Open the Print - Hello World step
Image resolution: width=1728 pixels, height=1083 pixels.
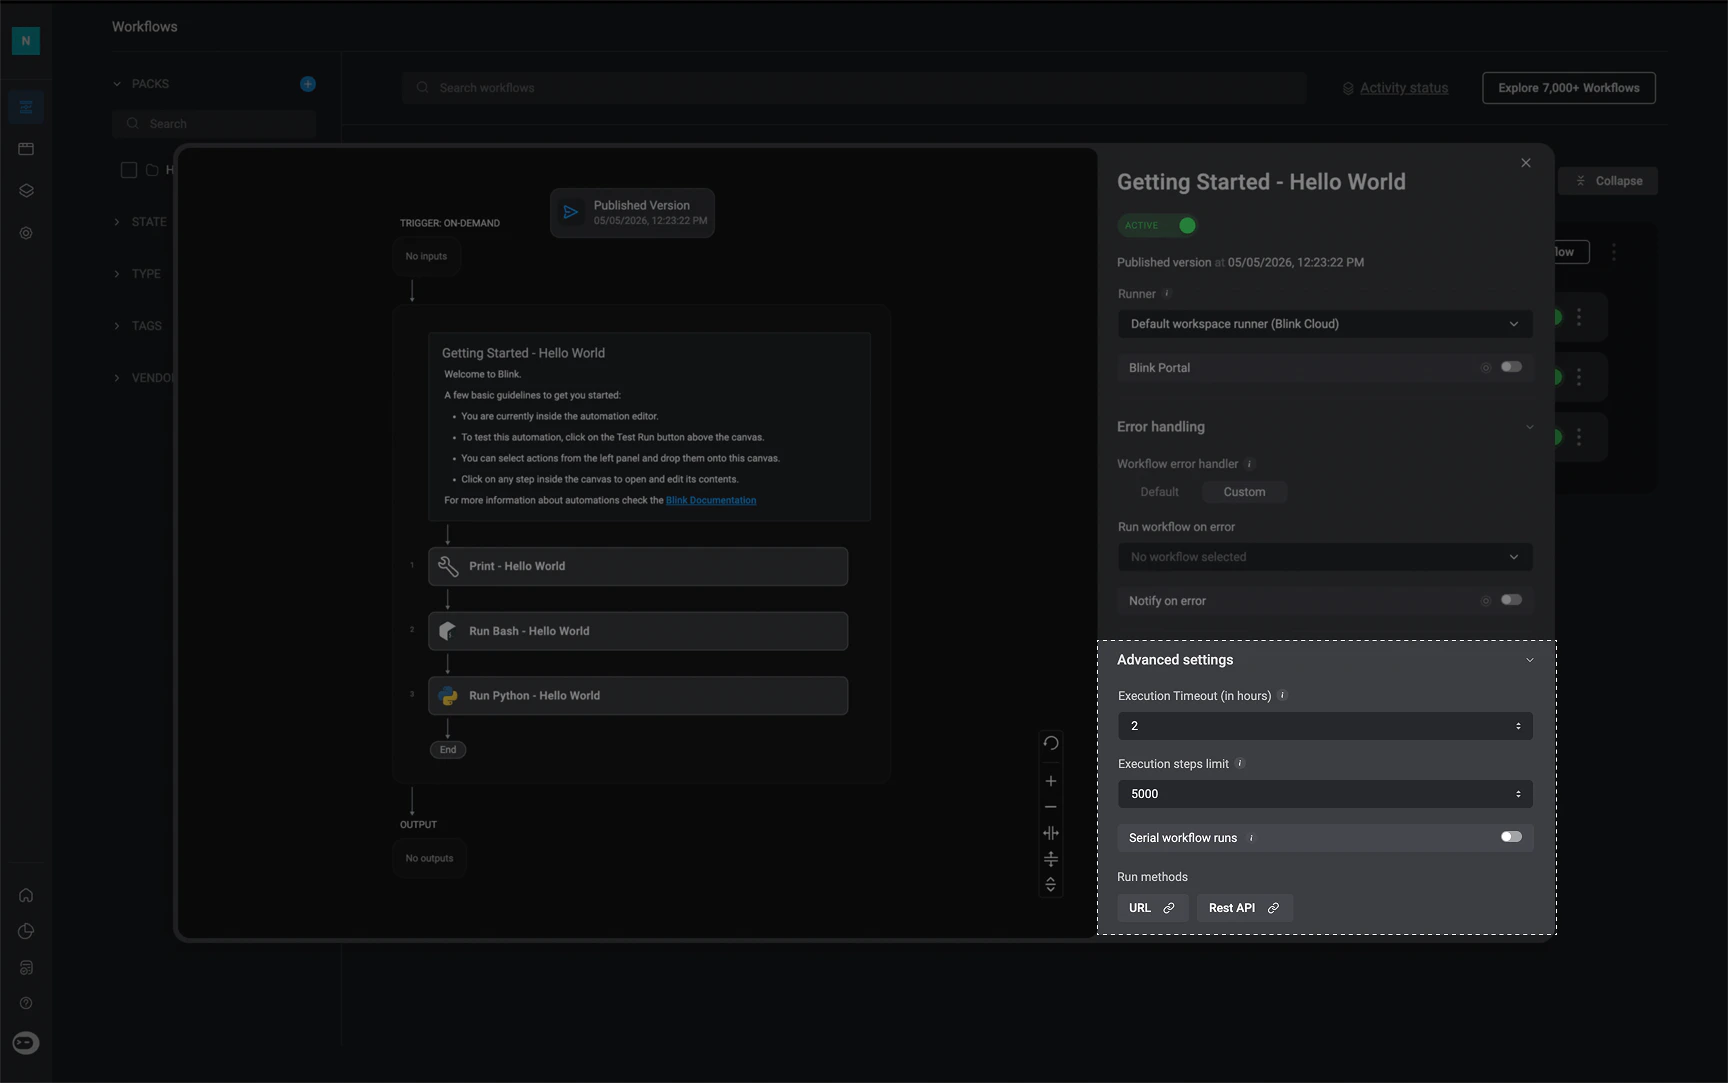(638, 566)
